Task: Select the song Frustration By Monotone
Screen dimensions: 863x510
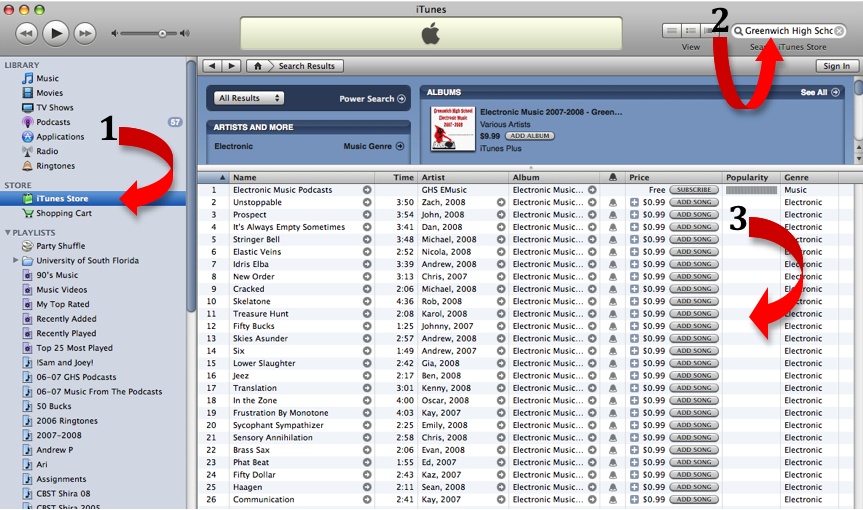Action: pyautogui.click(x=280, y=413)
